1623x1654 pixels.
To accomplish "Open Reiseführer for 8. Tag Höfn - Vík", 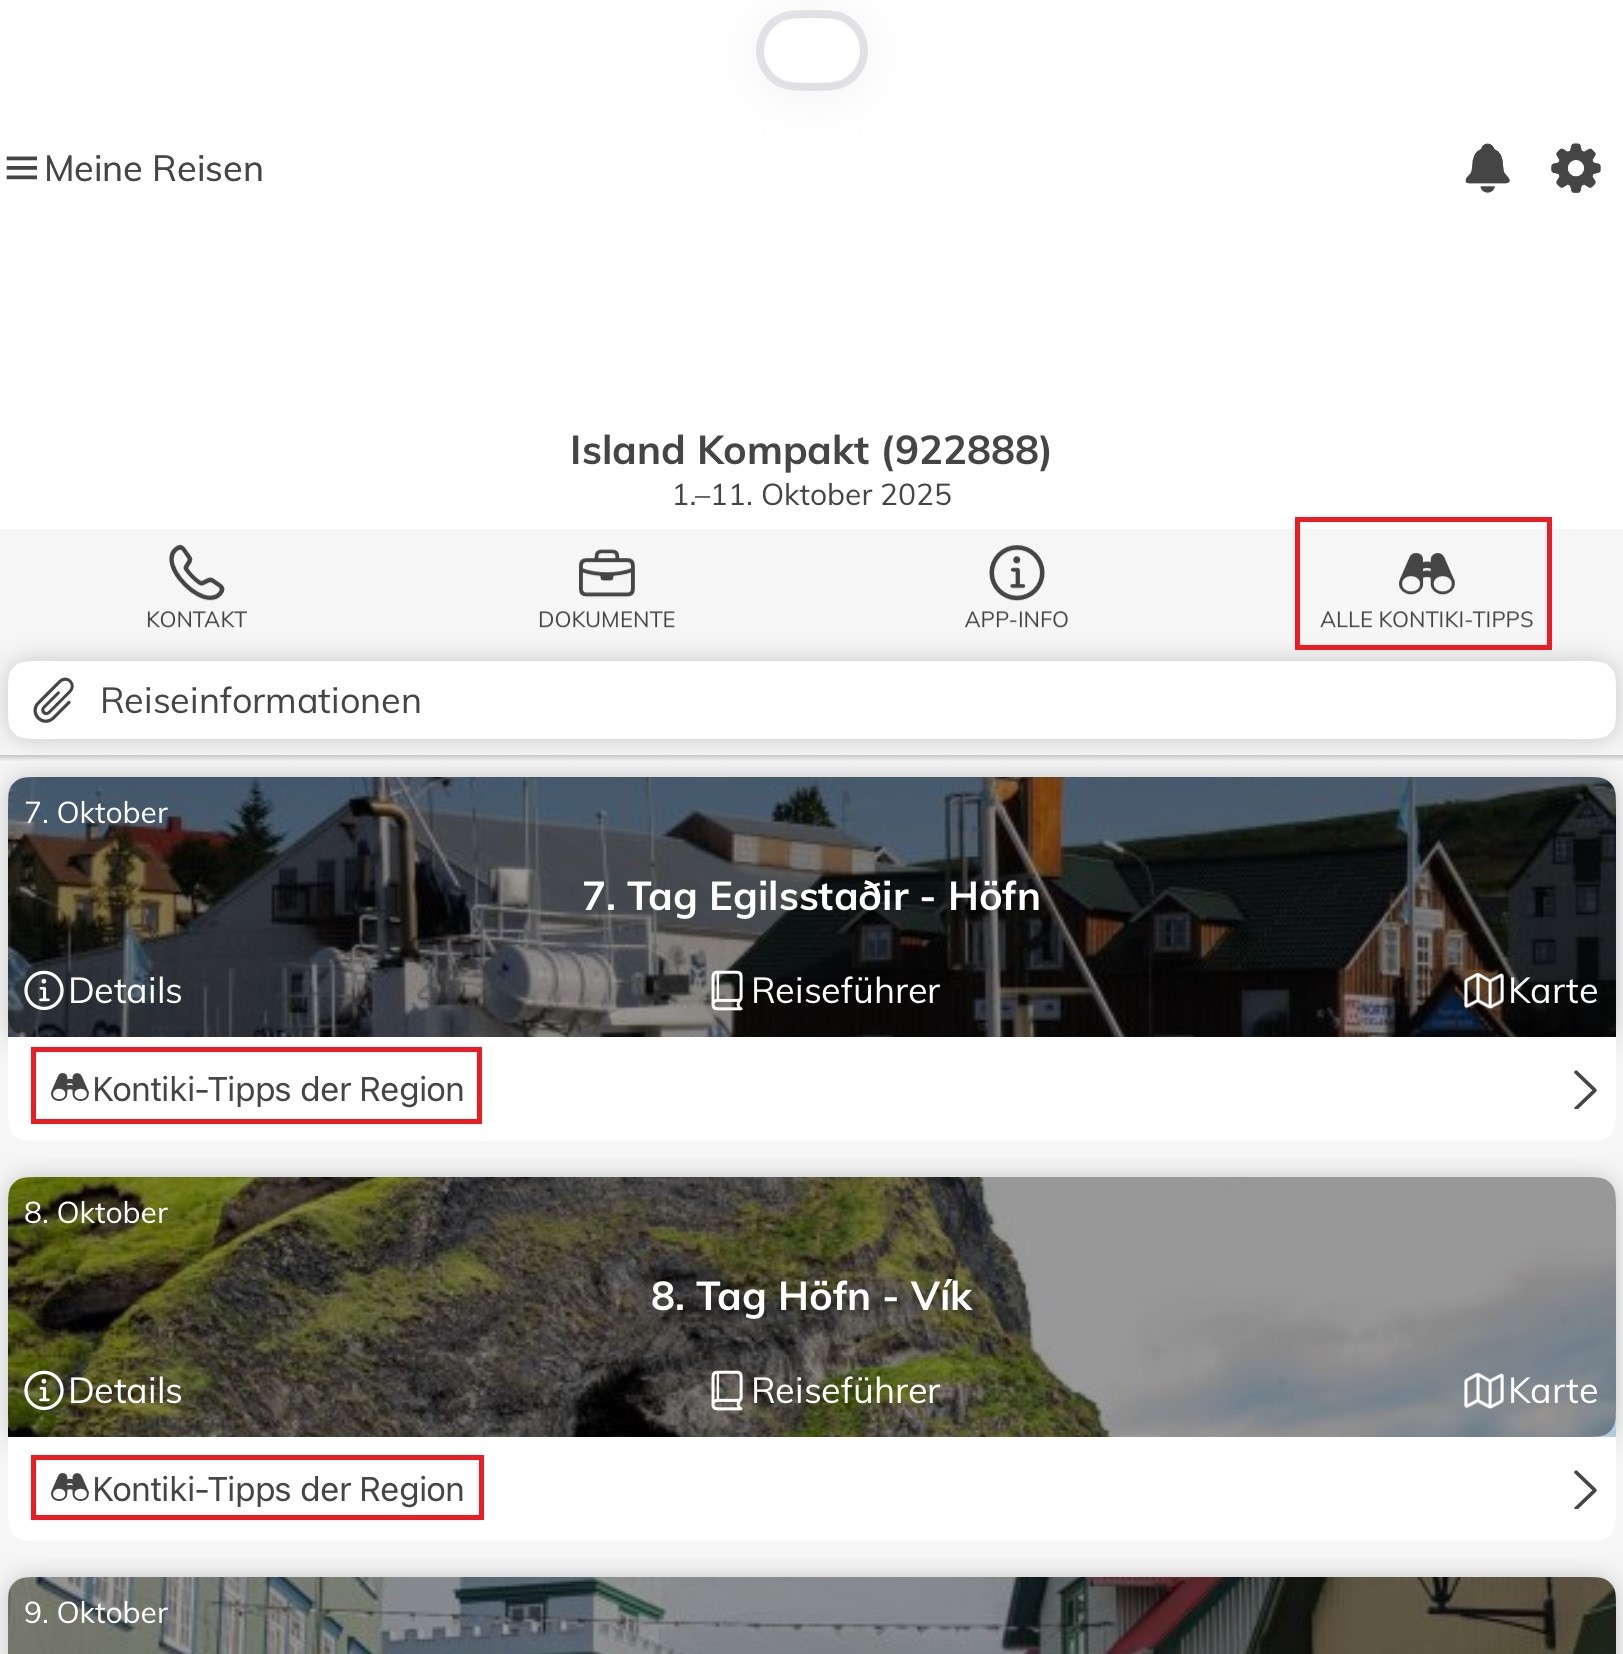I will 826,1391.
